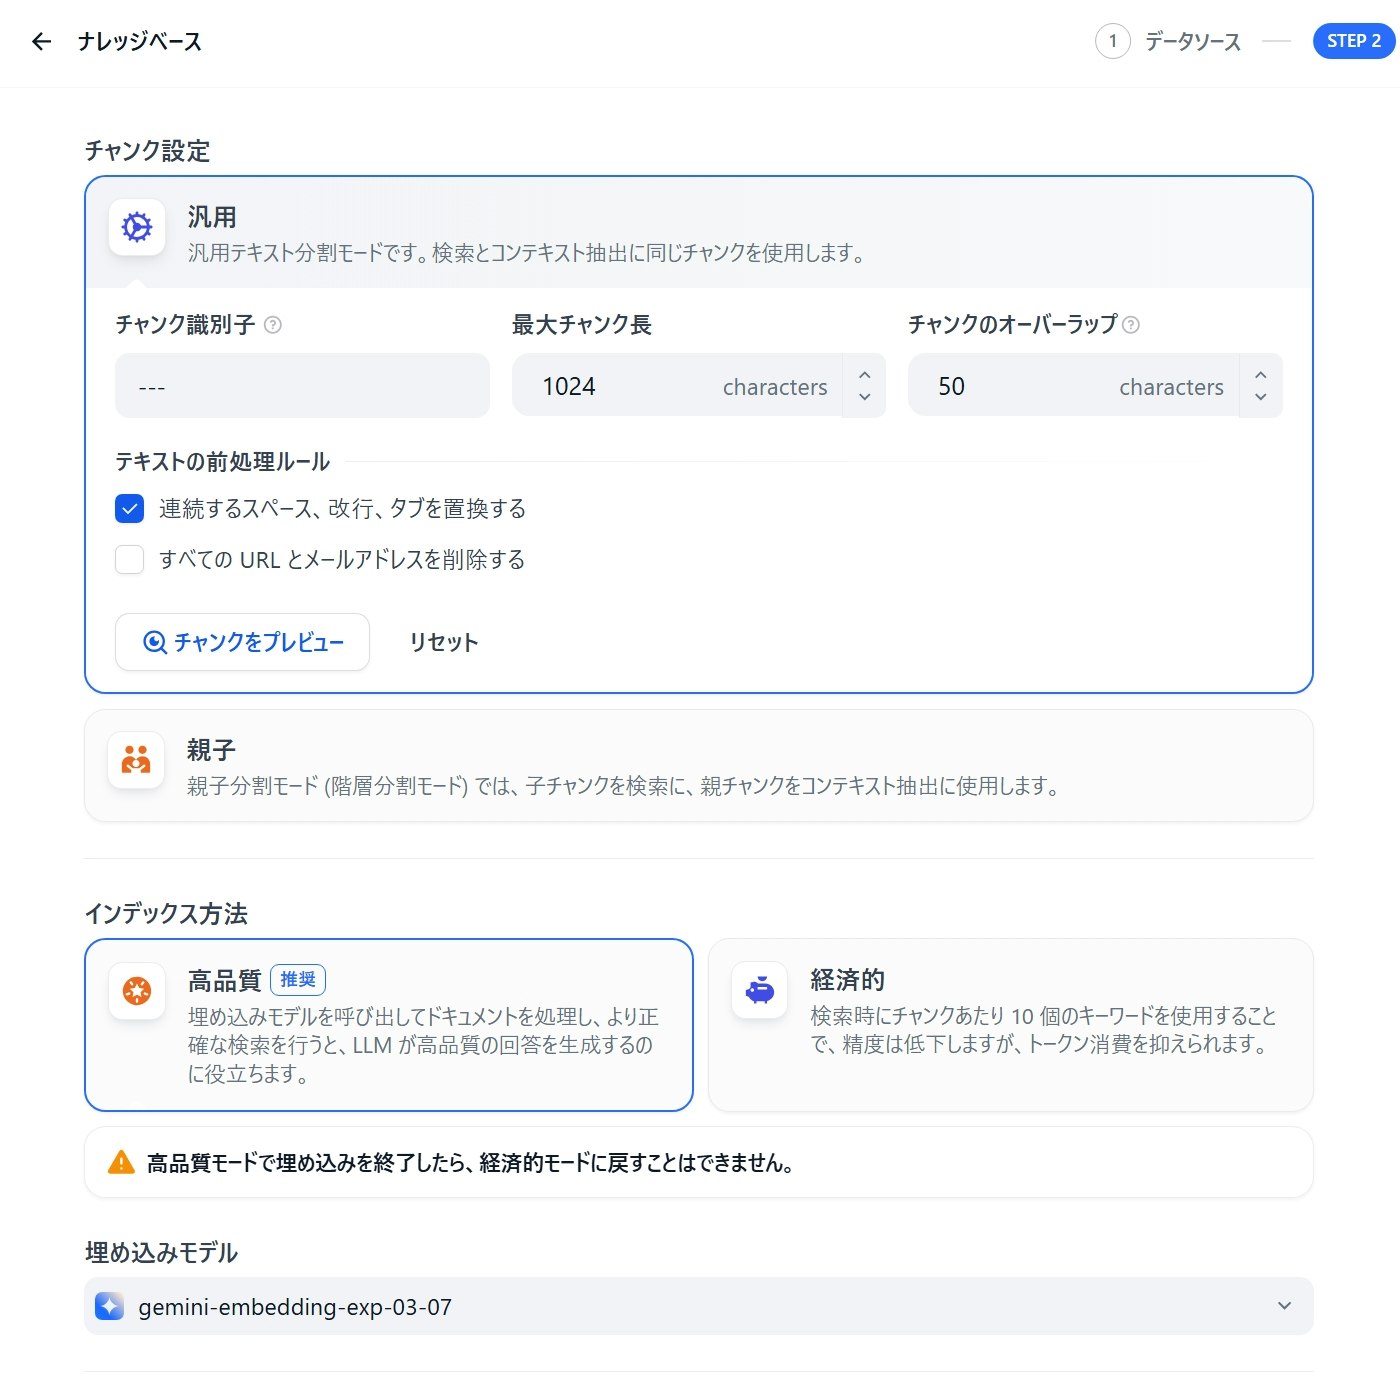Click the back arrow next to ナレッジベース

point(41,42)
